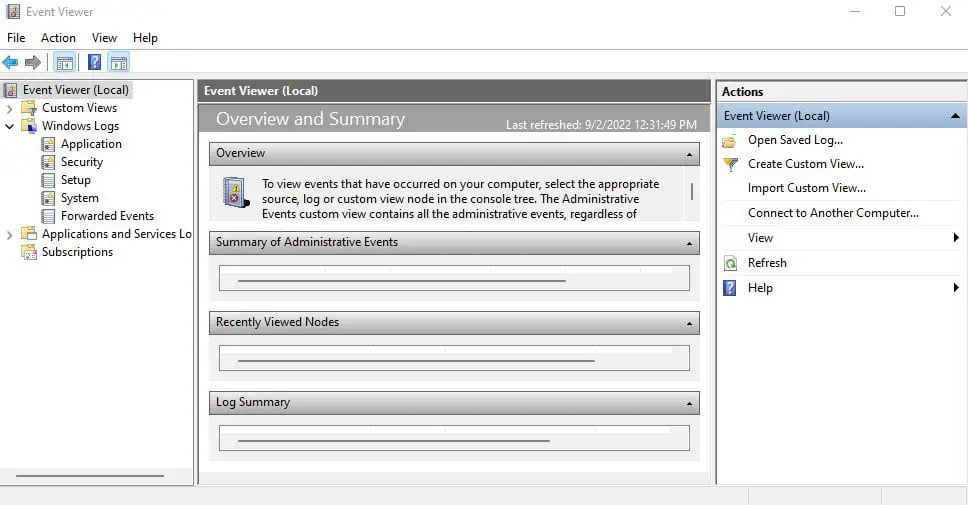Click Log Summary horizontal scrollbar
The image size is (968, 505).
click(x=393, y=441)
